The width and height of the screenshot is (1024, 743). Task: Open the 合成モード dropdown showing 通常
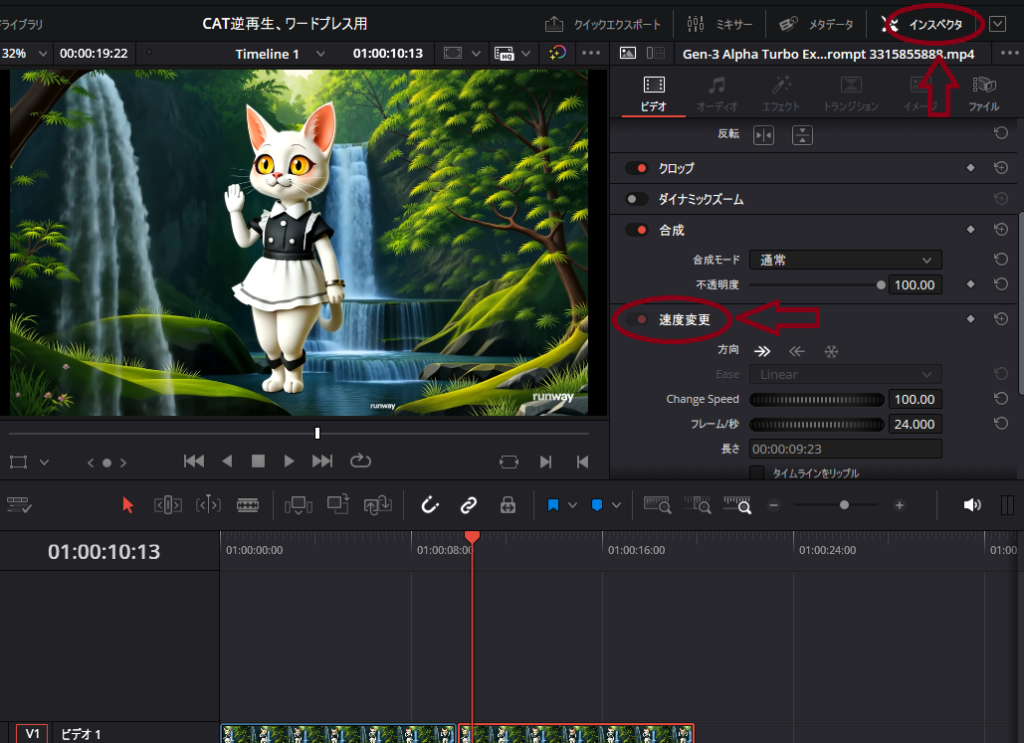(x=845, y=260)
